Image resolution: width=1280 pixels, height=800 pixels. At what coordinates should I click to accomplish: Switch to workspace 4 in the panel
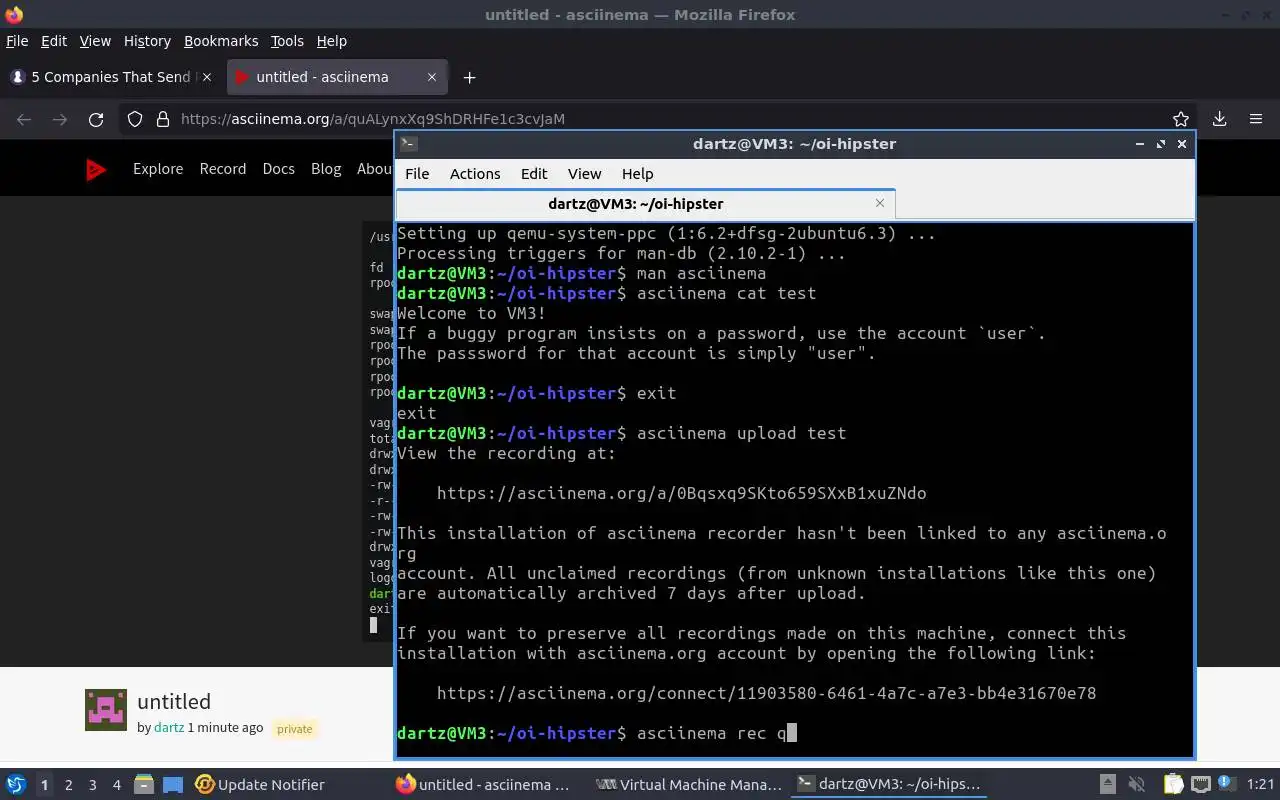117,785
